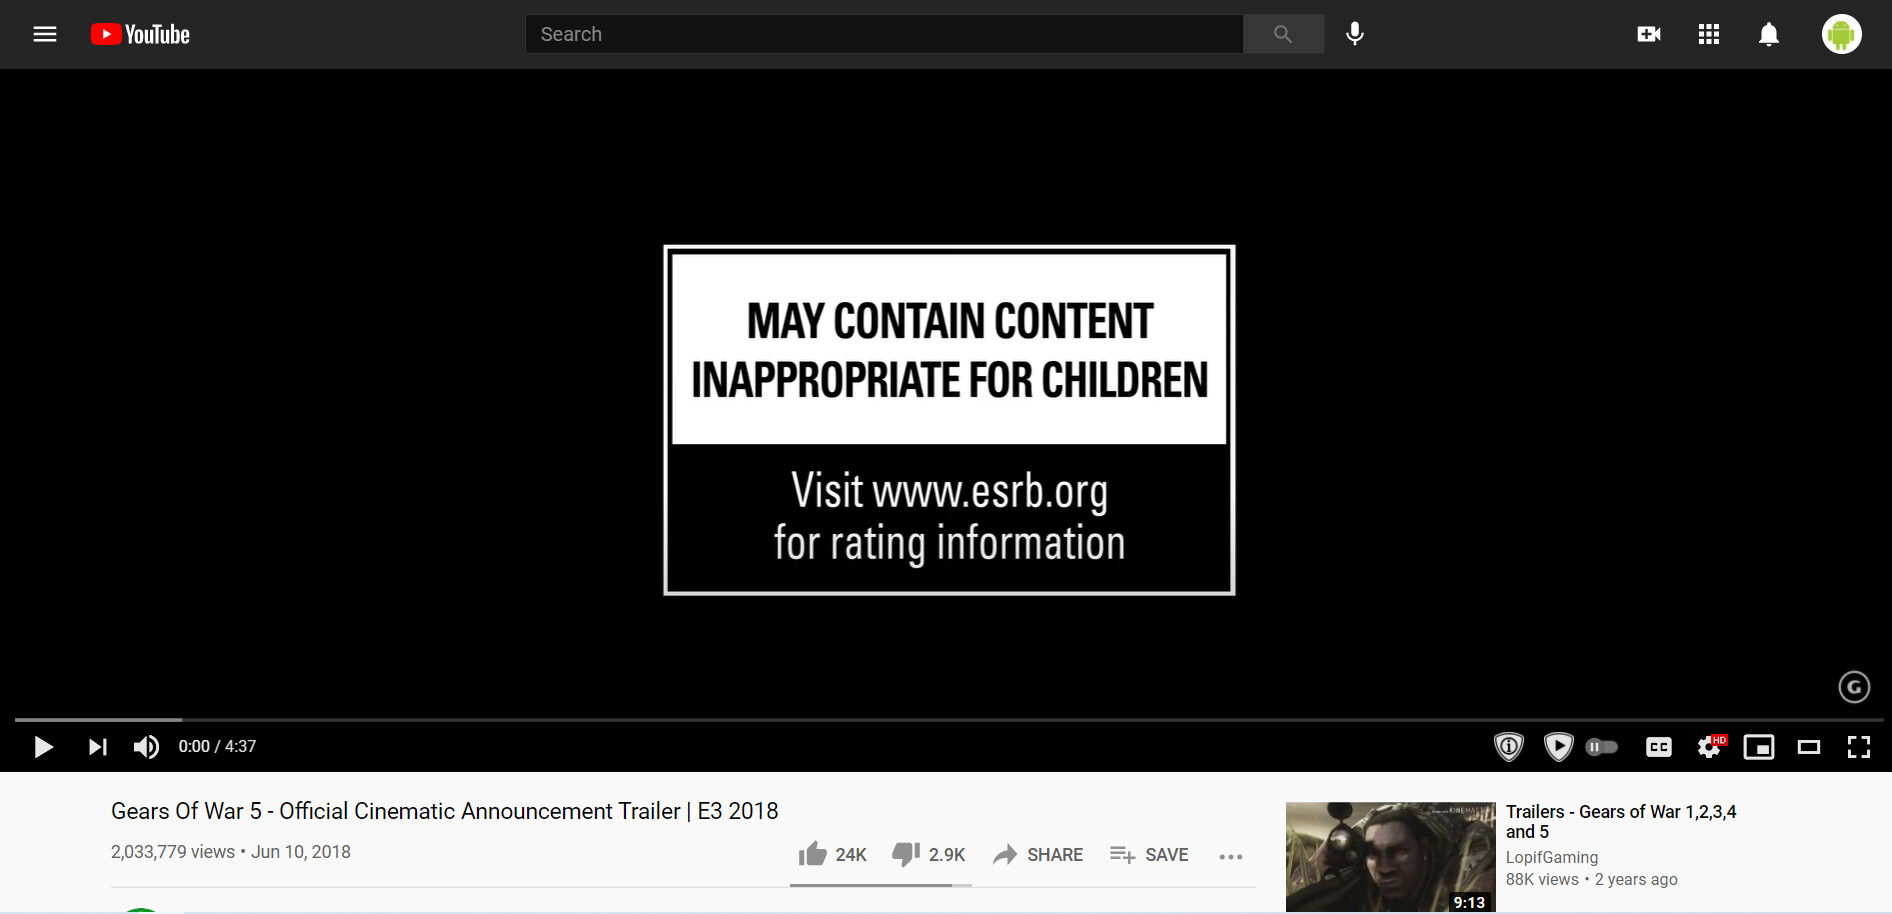Click the magnifying glass search button
This screenshot has height=914, width=1892.
click(x=1283, y=34)
